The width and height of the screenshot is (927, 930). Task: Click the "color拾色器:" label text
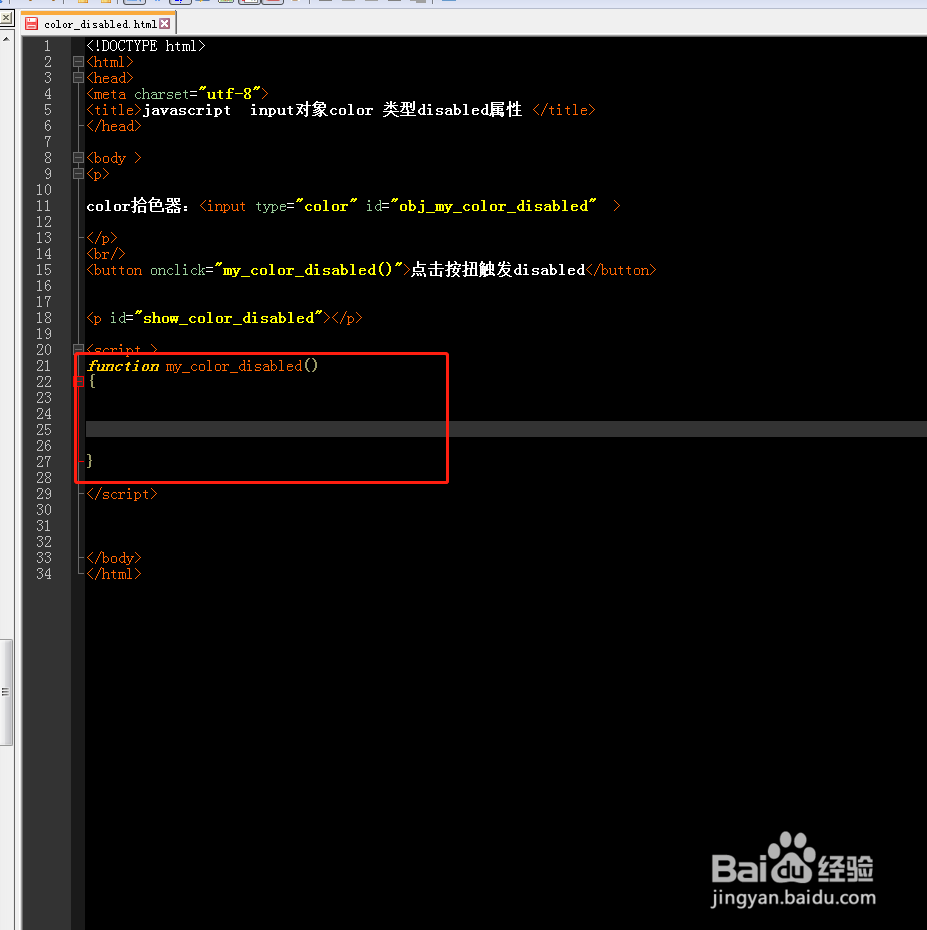[138, 206]
